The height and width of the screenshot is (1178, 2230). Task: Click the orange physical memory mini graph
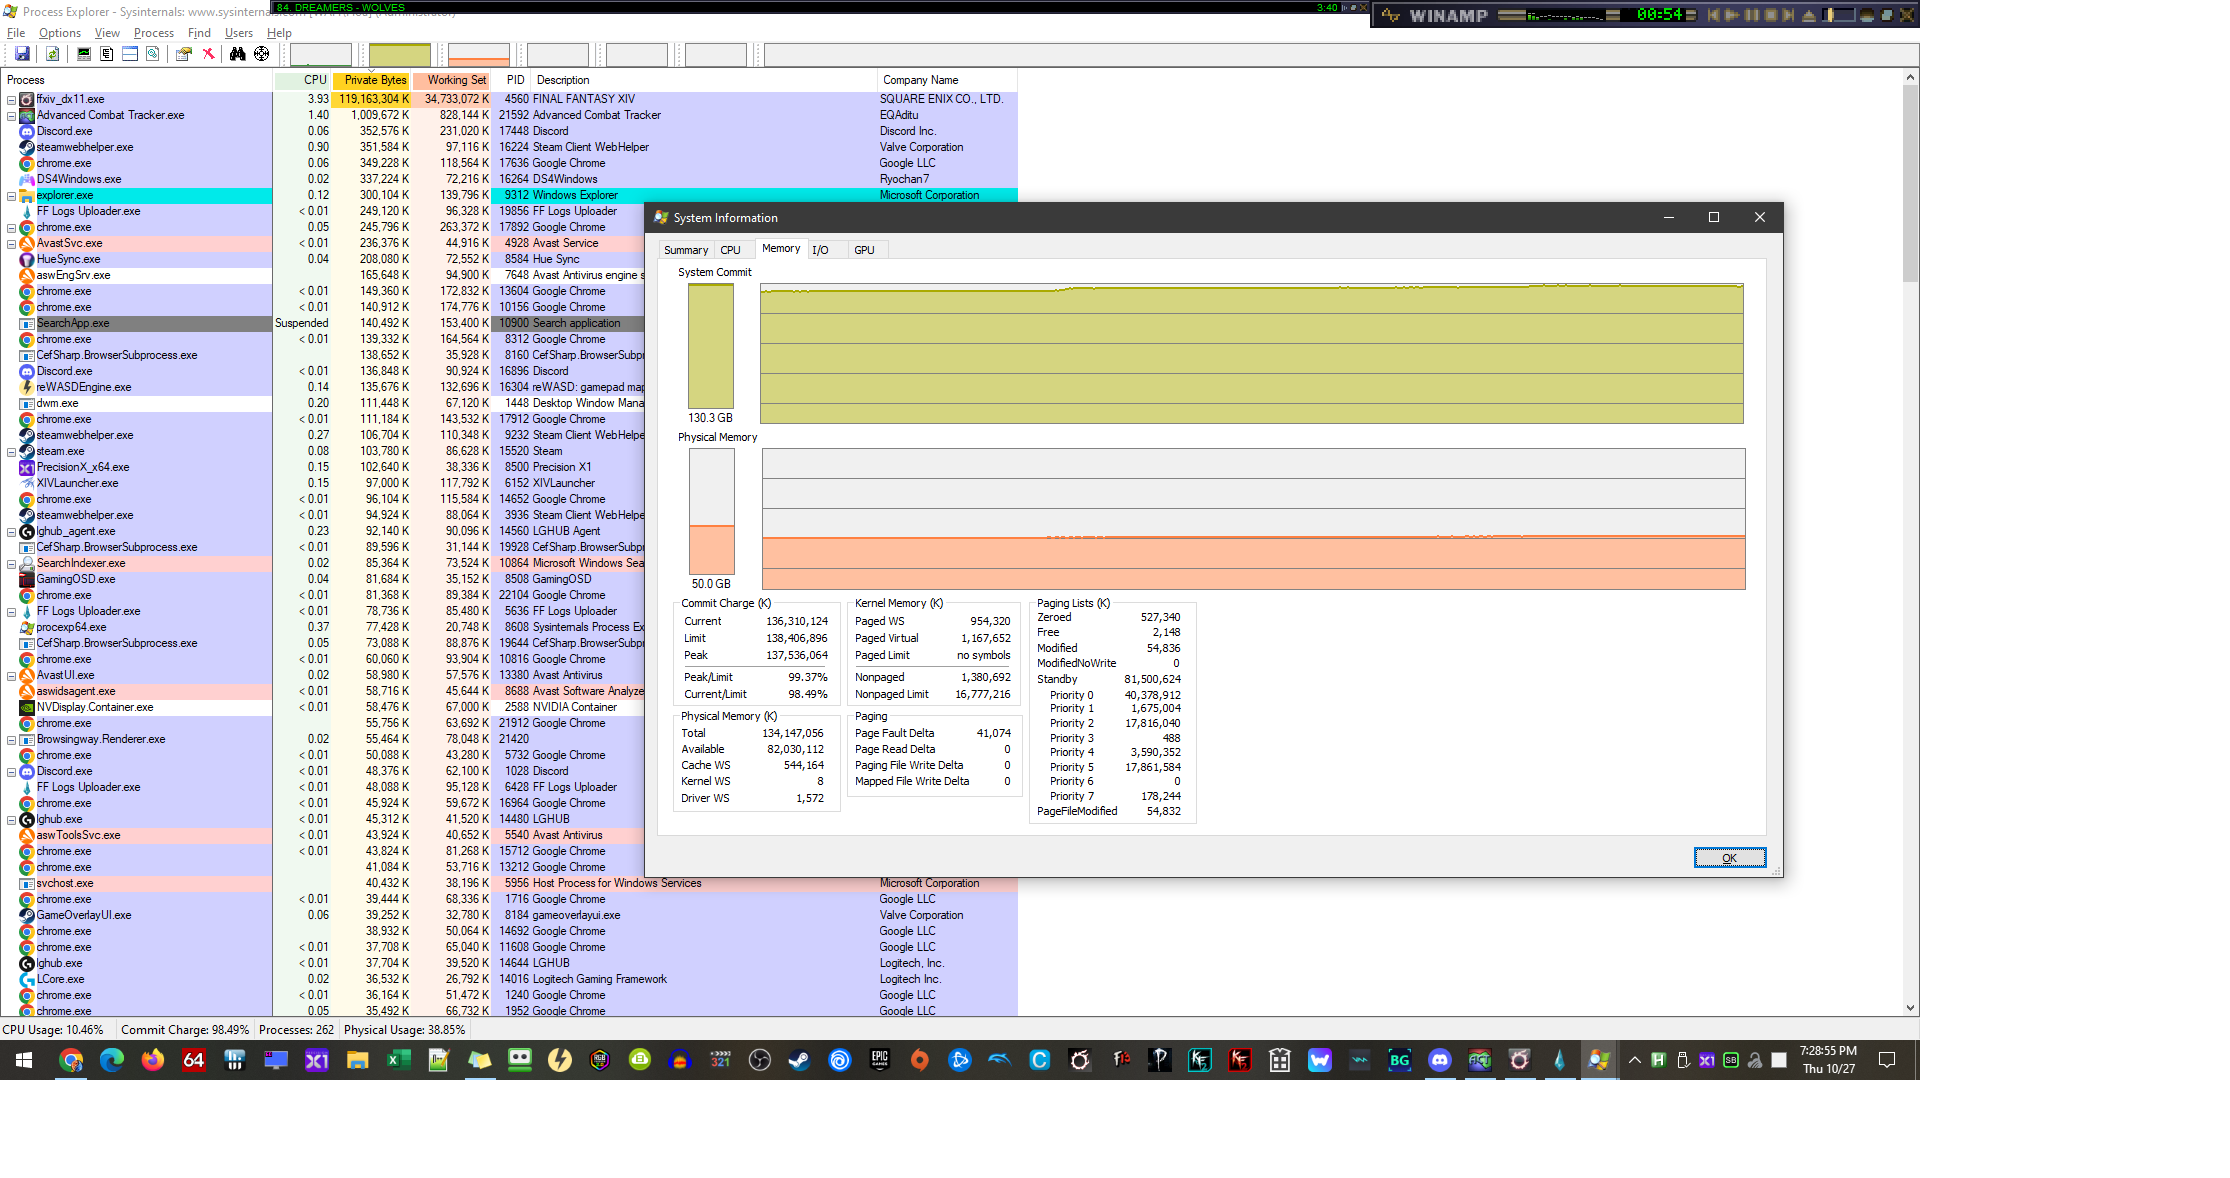[478, 54]
